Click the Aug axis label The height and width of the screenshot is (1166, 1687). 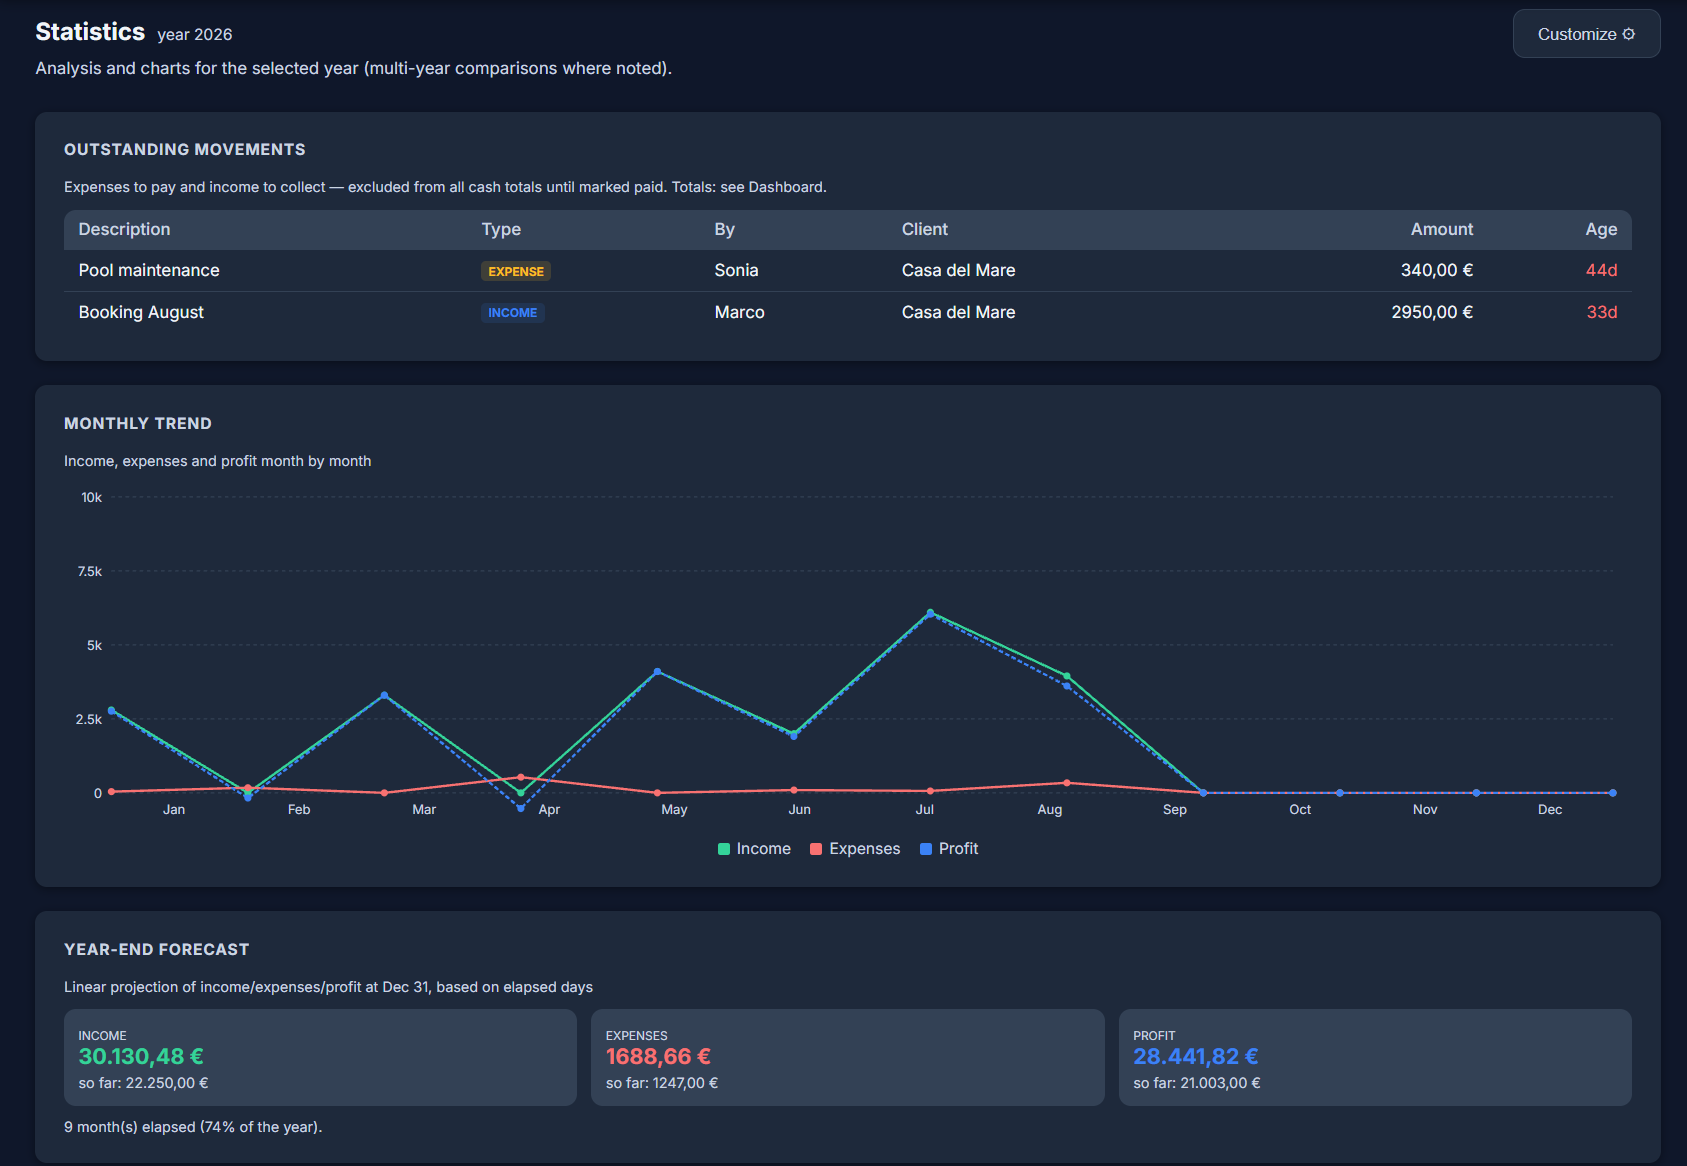[1050, 809]
